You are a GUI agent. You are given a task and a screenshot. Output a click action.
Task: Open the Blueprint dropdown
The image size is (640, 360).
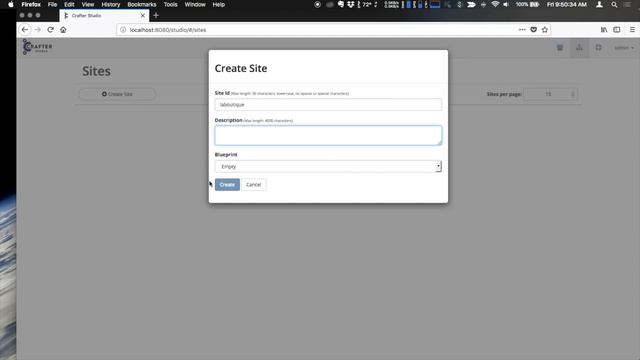[328, 166]
